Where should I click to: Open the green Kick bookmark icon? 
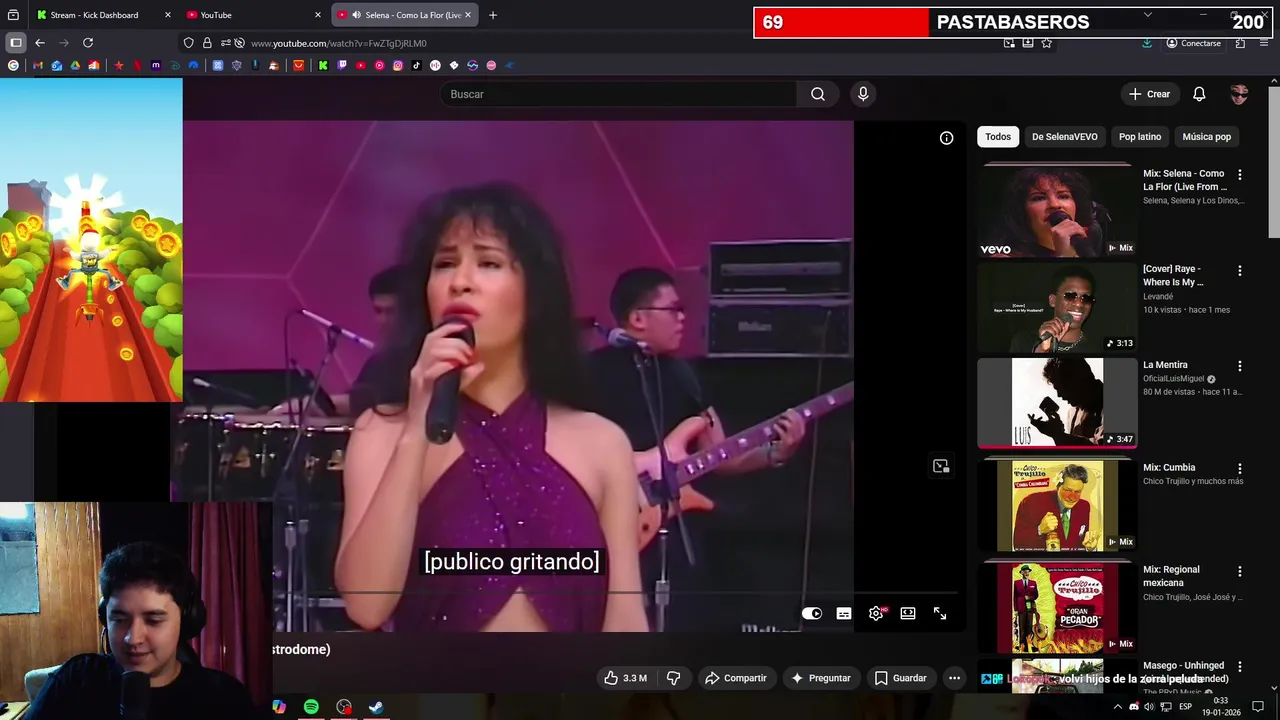coord(323,65)
